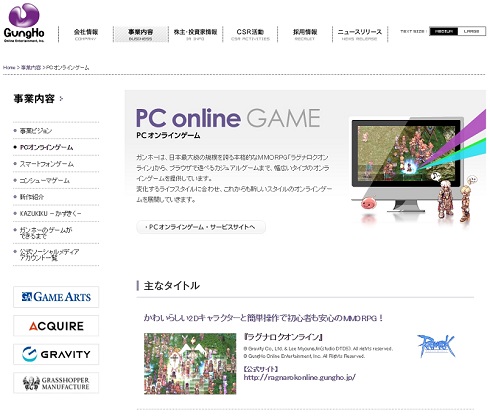Open 公式ソーシャルメディアアカウント一覧 sidebar link
The height and width of the screenshot is (416, 490).
(x=49, y=255)
